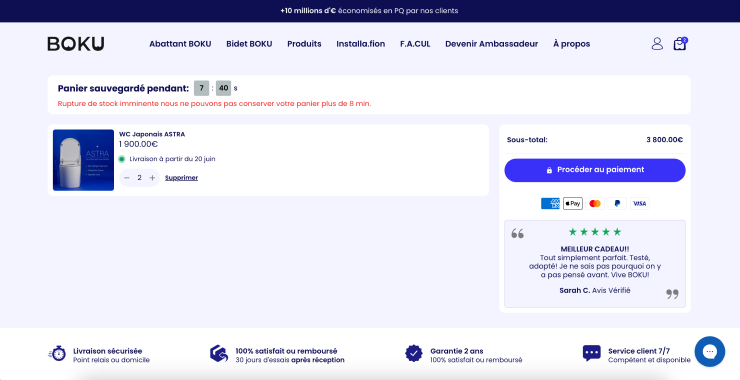Viewport: 740px width, 380px height.
Task: Click the 1 900.00€ item price
Action: point(138,144)
